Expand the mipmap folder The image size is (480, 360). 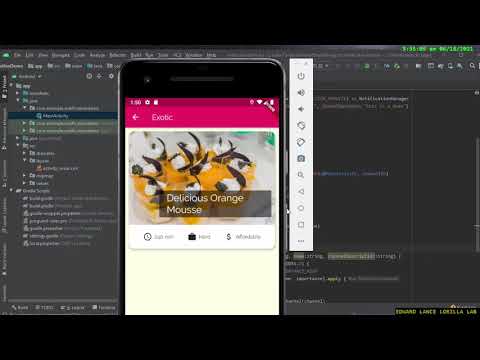coord(24,175)
